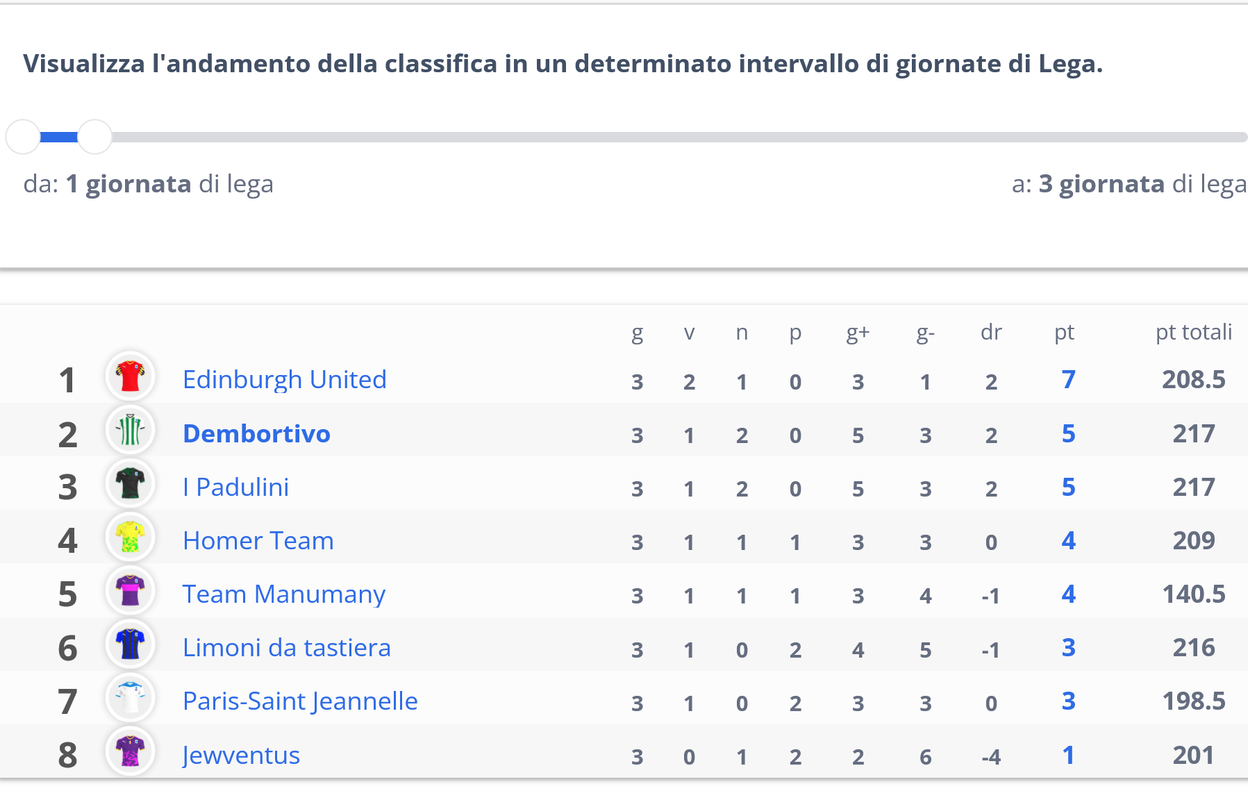Open Paris-Saint Jeannelle team link
This screenshot has height=800, width=1248.
point(300,701)
